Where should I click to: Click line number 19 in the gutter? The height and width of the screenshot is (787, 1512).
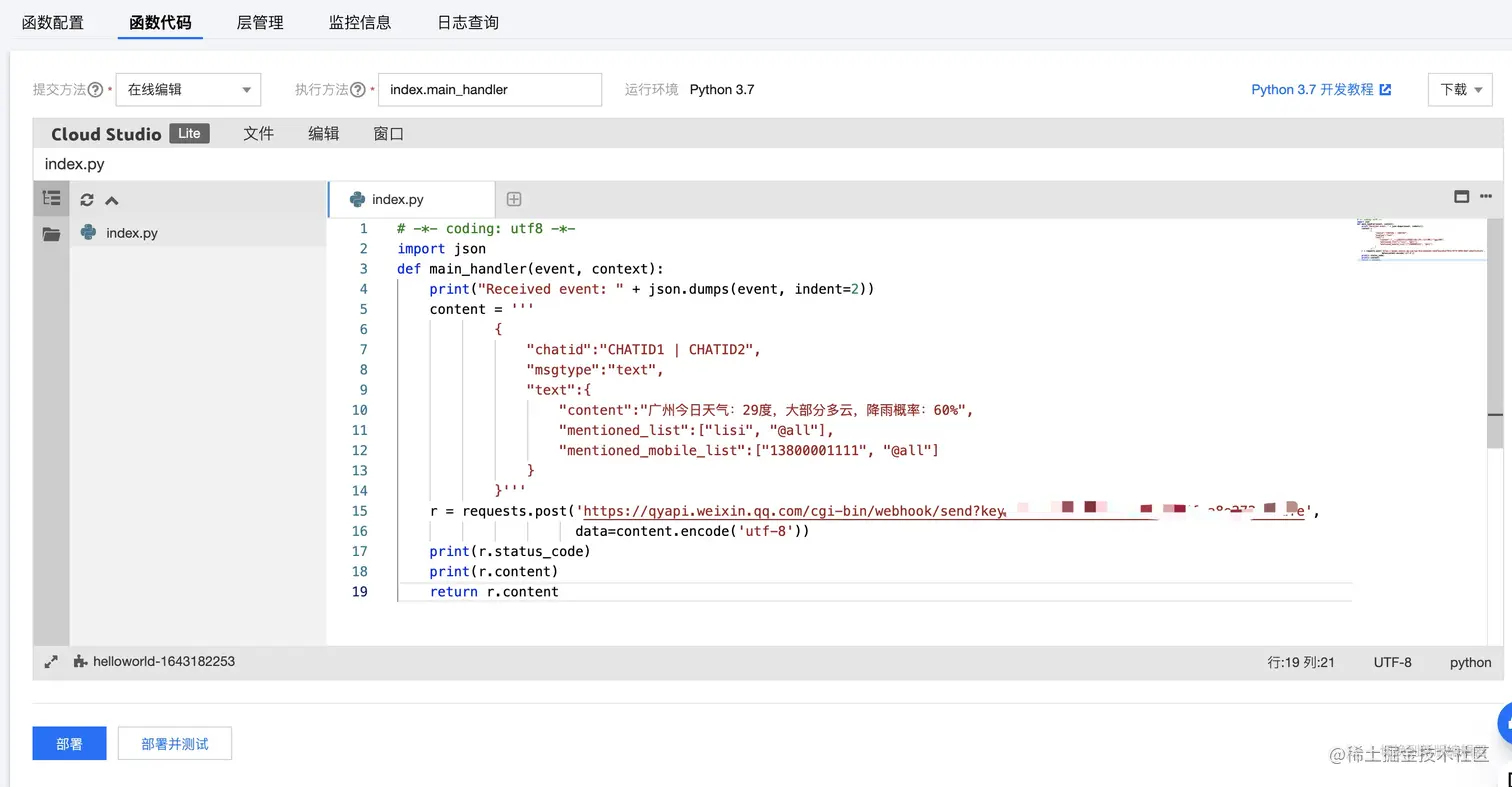coord(359,592)
